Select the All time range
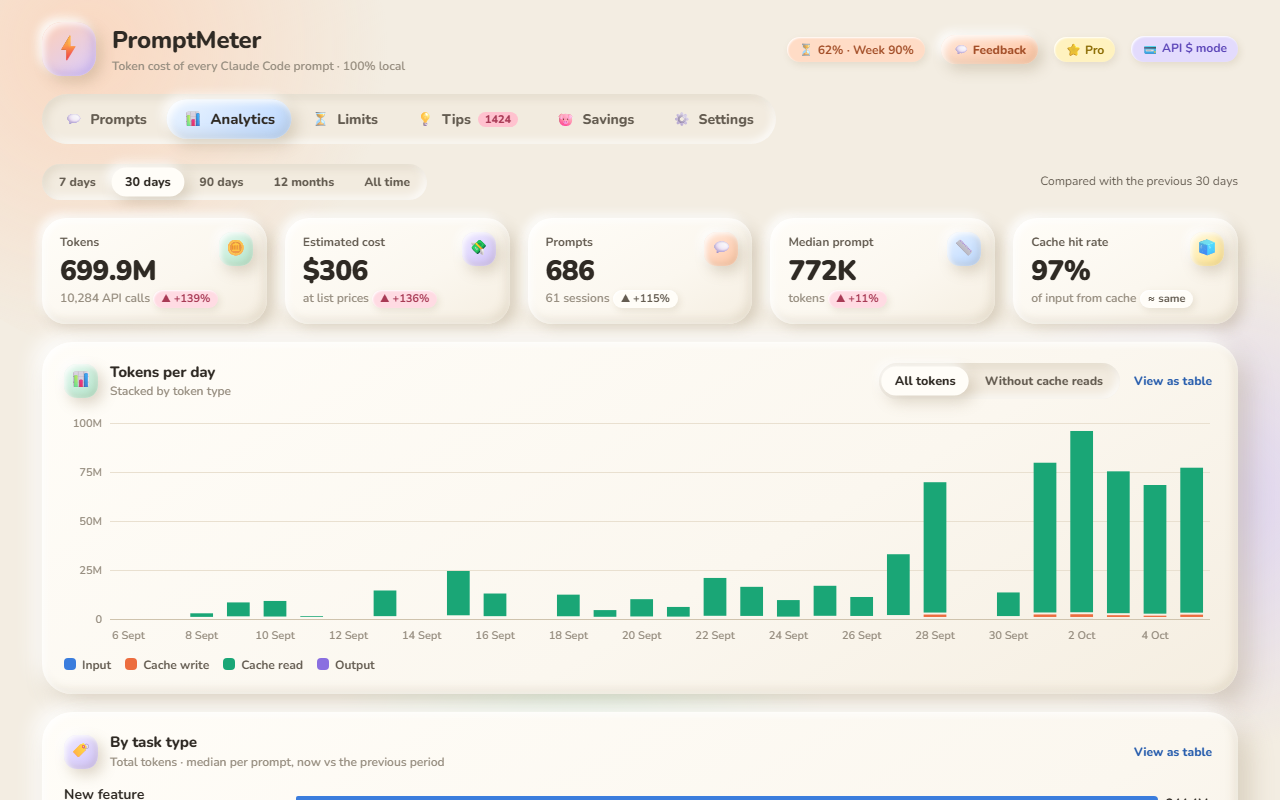 [387, 182]
